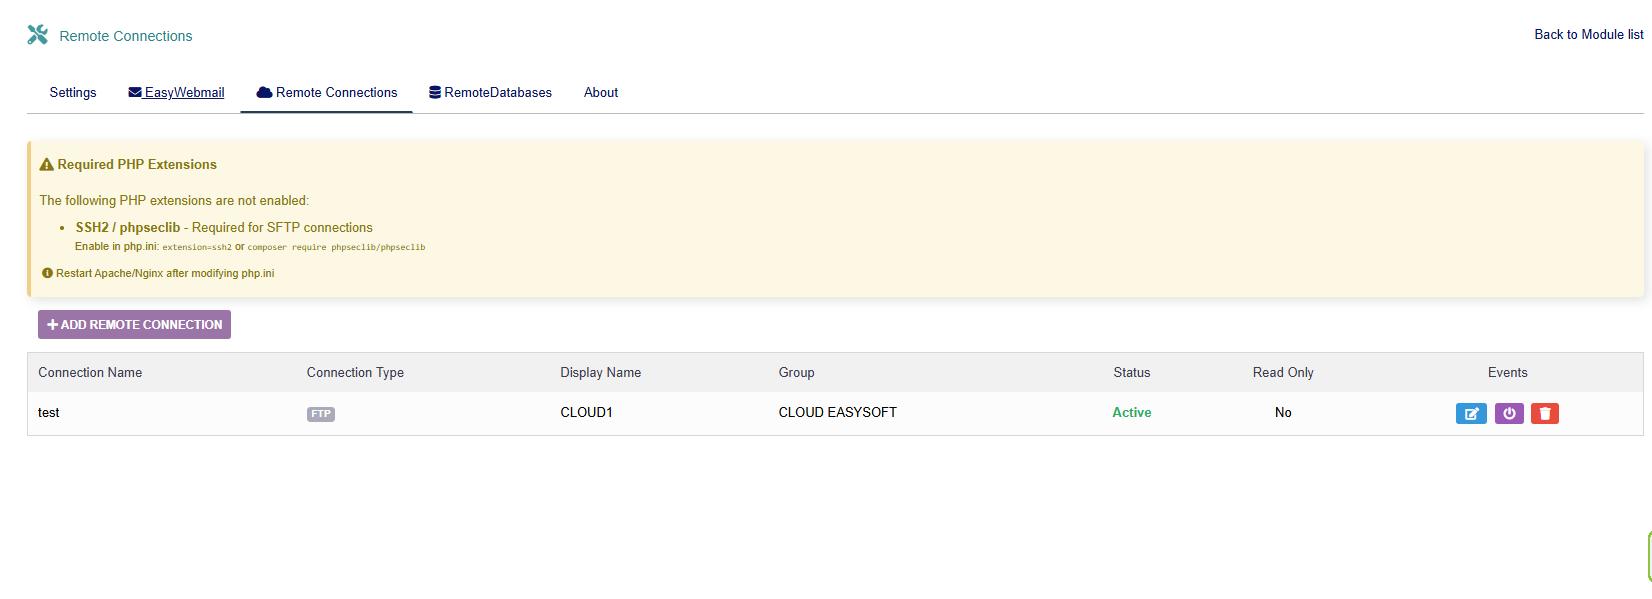Click the Events column header

(x=1507, y=372)
